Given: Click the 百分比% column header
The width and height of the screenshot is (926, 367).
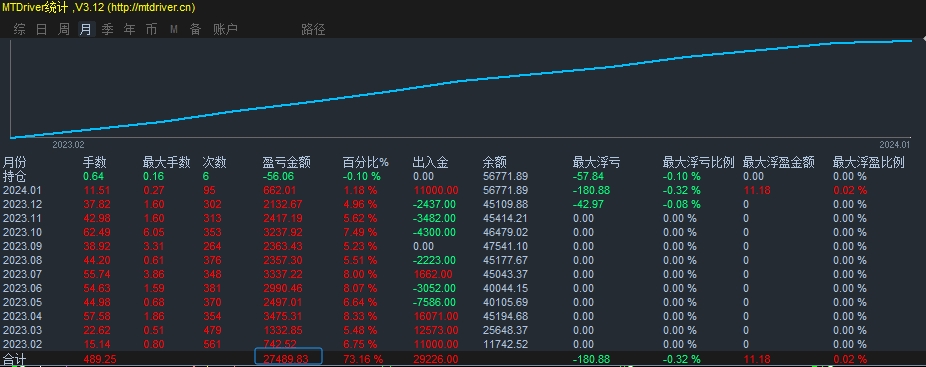Looking at the screenshot, I should pyautogui.click(x=366, y=162).
